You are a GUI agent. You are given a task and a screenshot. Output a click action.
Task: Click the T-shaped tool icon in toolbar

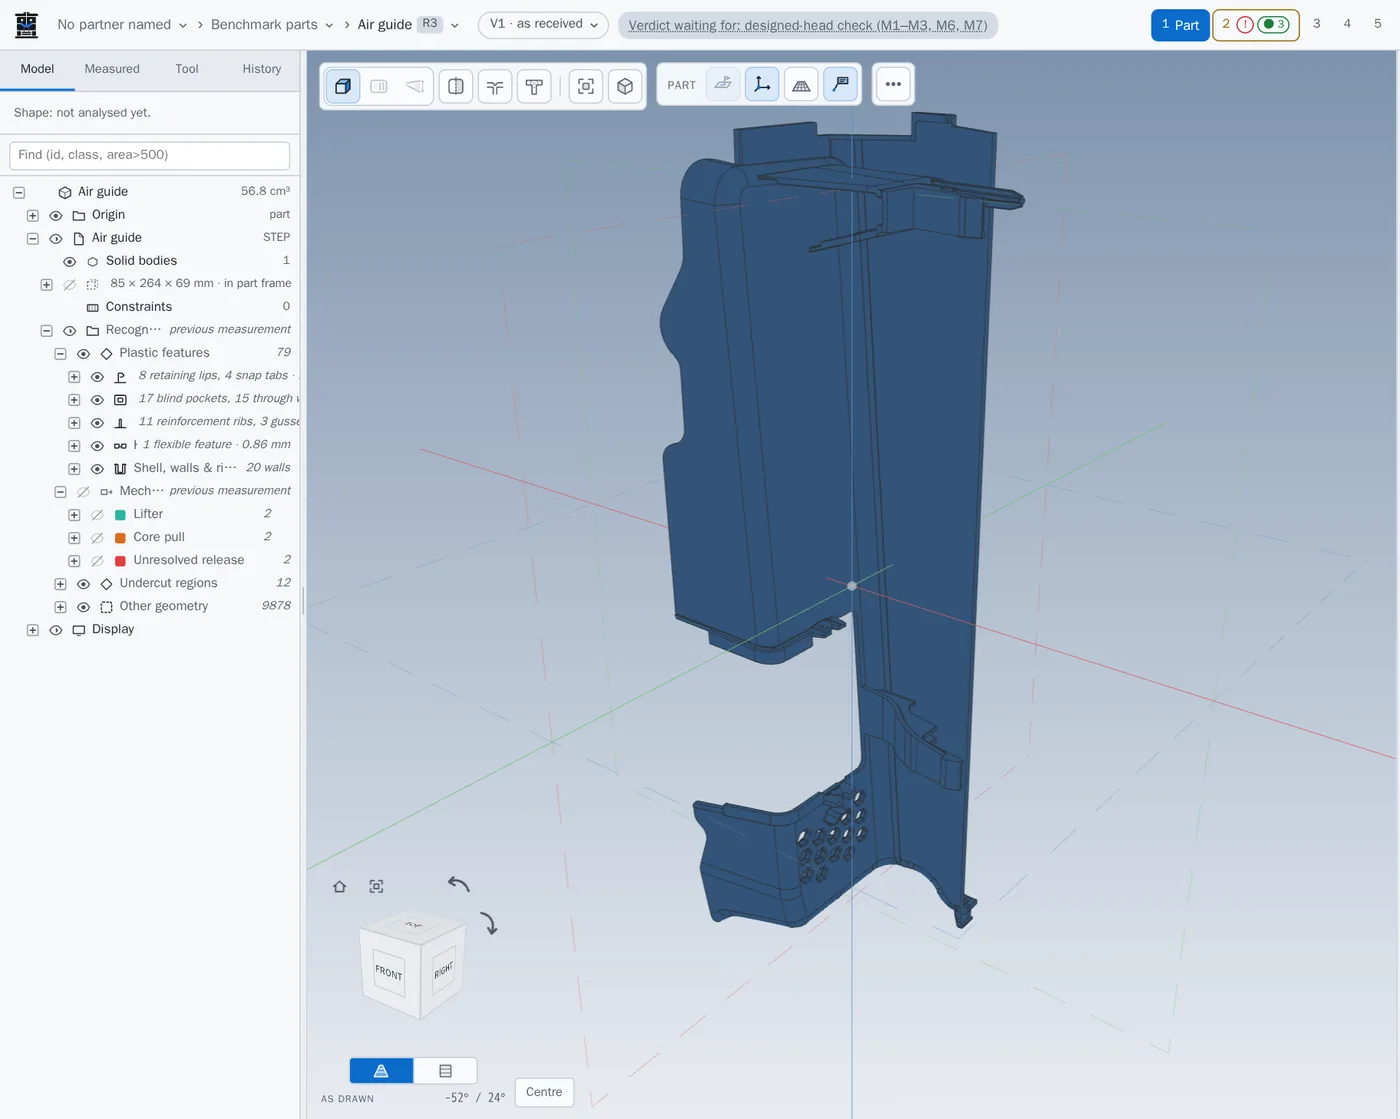tap(534, 86)
